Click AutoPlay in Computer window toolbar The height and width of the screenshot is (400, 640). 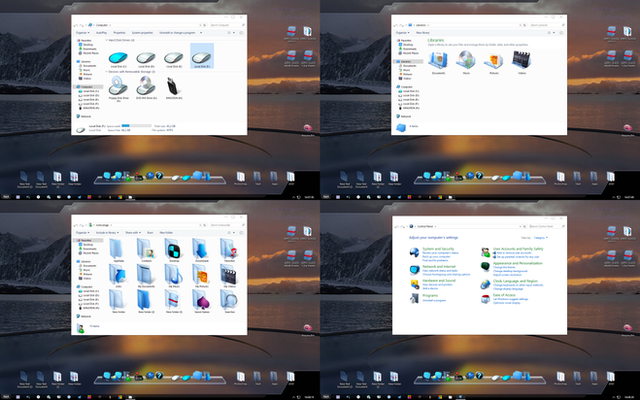pyautogui.click(x=101, y=33)
